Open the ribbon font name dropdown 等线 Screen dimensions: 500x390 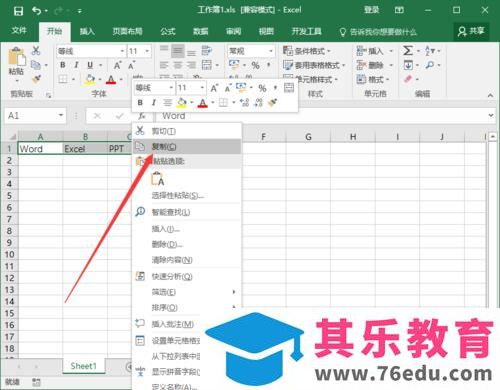[x=122, y=51]
